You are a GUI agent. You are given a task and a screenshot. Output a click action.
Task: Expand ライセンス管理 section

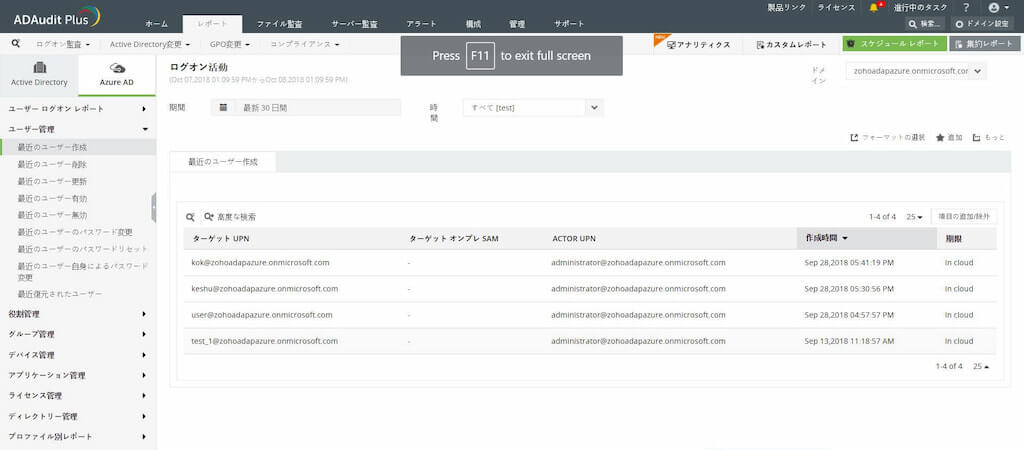[x=78, y=396]
